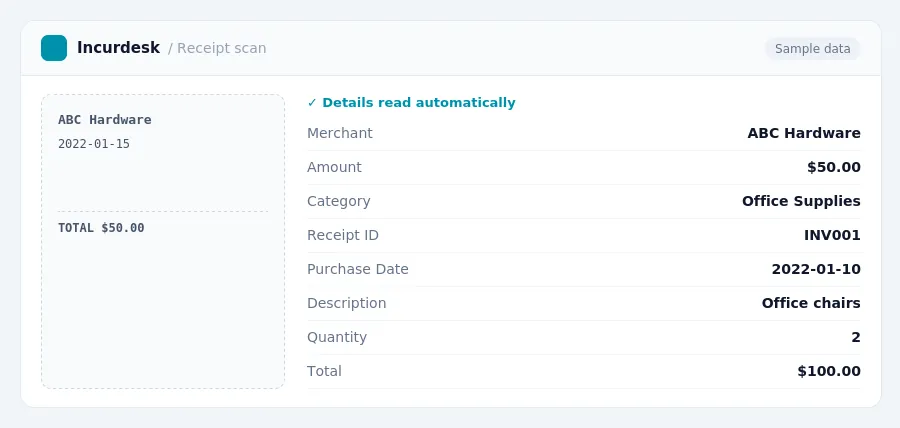Select the Receipt scan breadcrumb
This screenshot has height=428, width=900.
[x=222, y=48]
